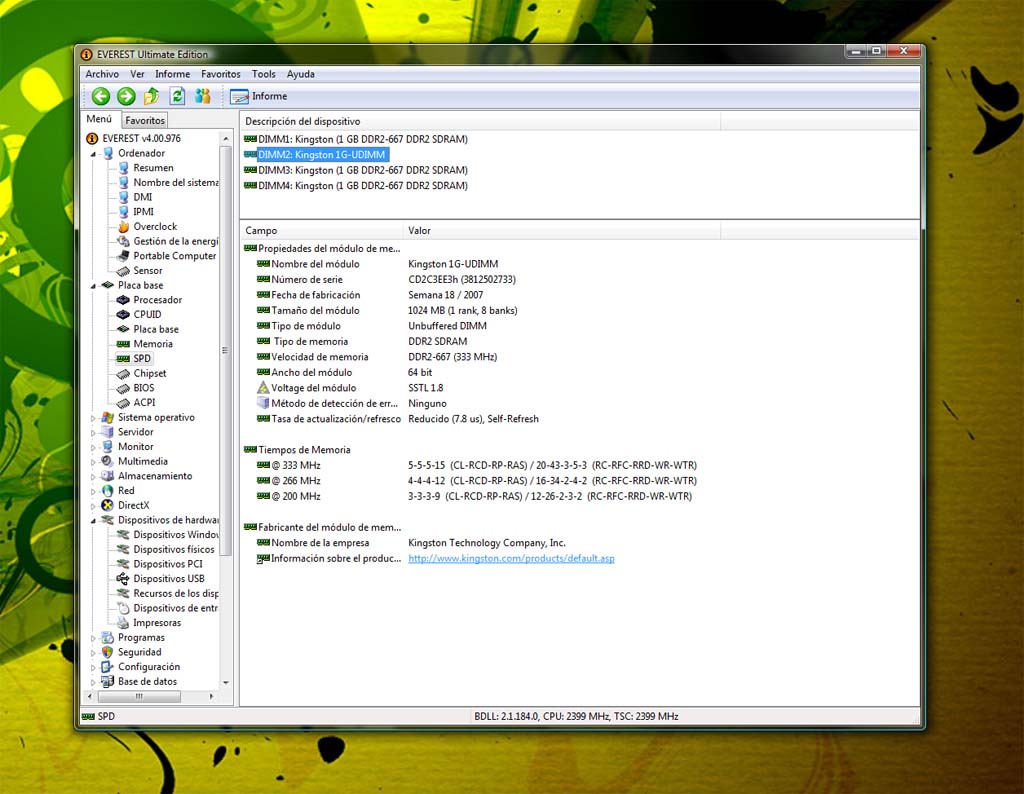Collapse the Placa base parent node

(x=93, y=286)
